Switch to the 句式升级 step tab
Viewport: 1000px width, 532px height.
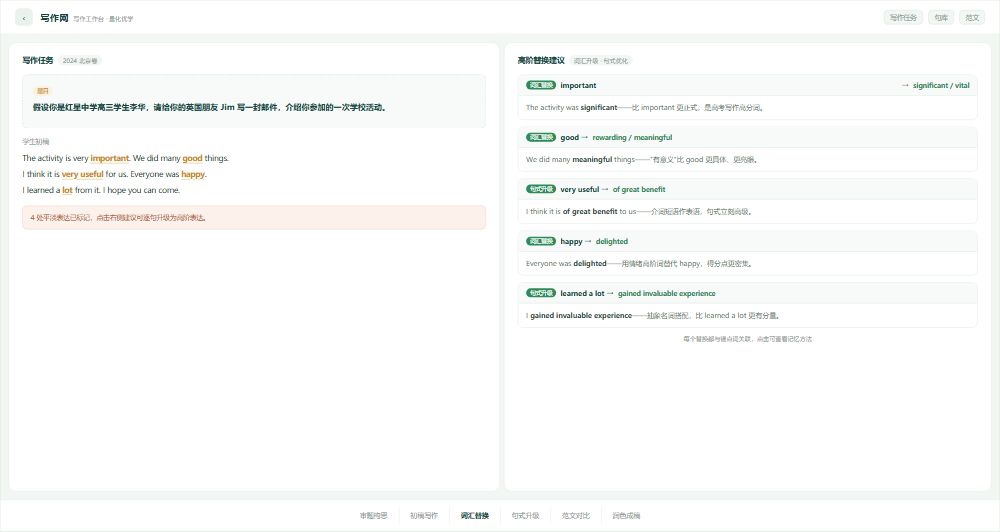click(525, 515)
